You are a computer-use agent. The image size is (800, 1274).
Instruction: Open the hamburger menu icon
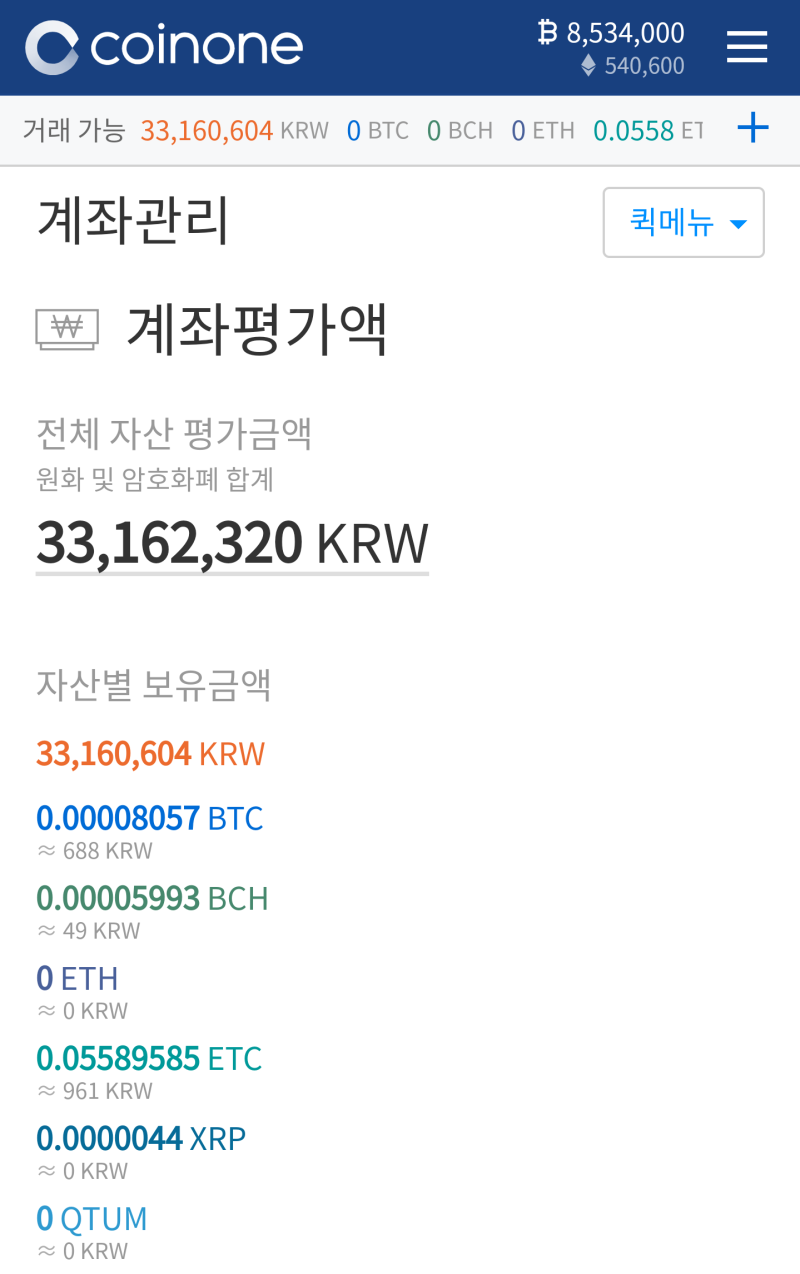click(747, 47)
